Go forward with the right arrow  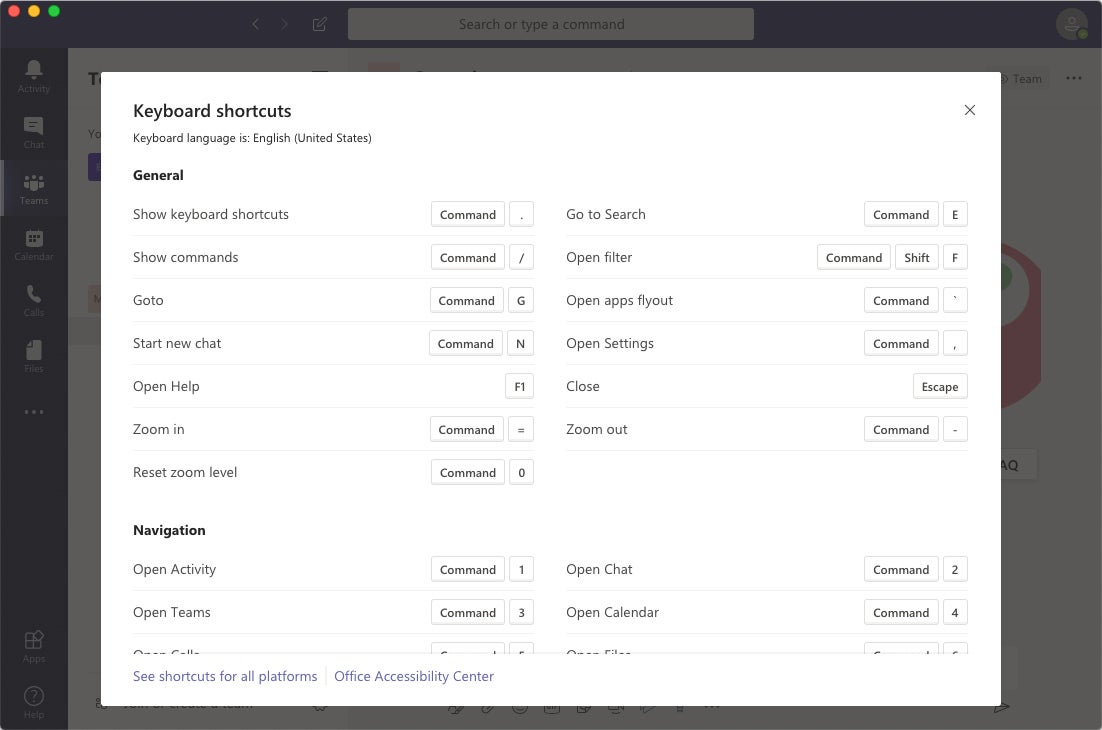point(284,24)
